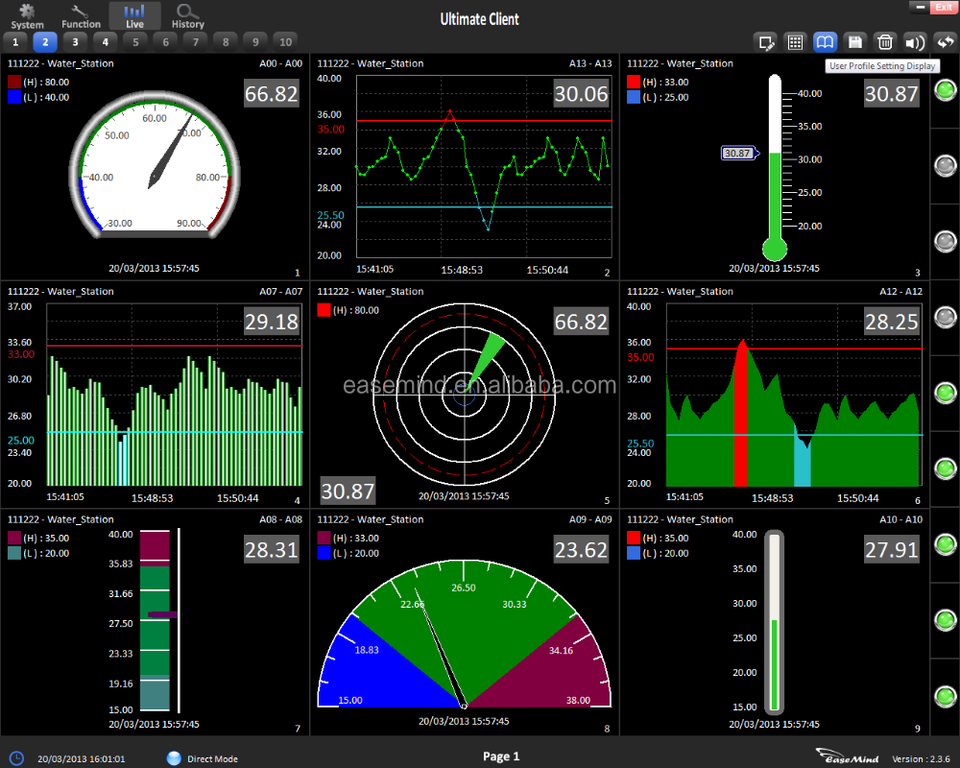The height and width of the screenshot is (768, 960).
Task: Open the History tab
Action: pos(188,15)
